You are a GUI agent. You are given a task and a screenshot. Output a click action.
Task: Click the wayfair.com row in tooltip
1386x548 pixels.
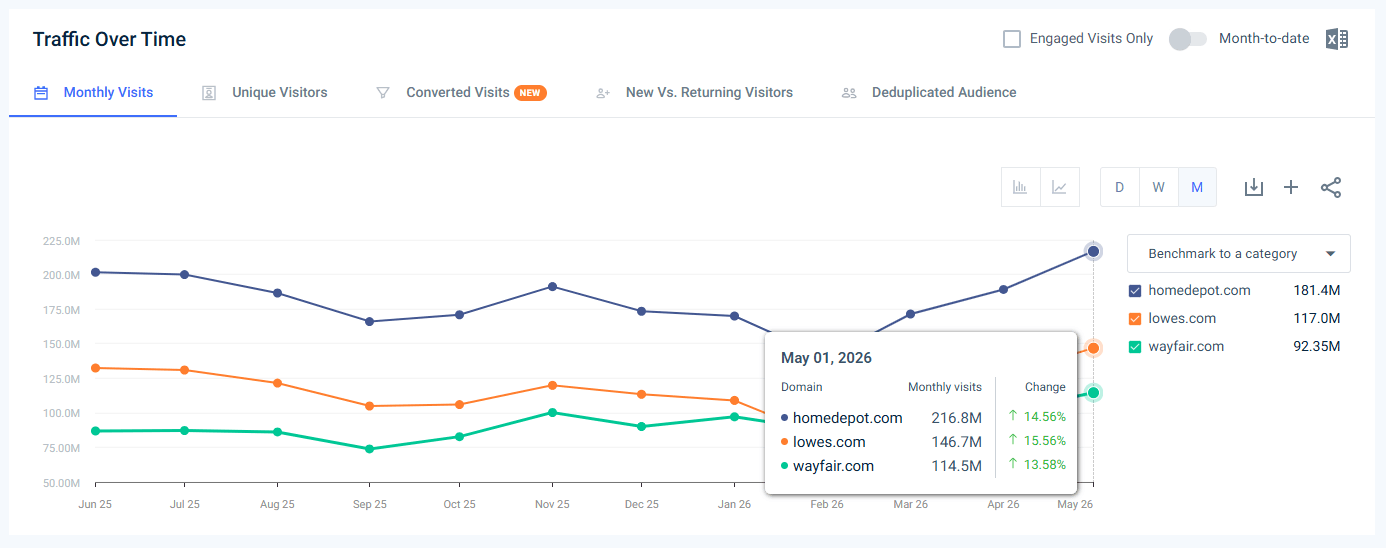click(x=924, y=466)
